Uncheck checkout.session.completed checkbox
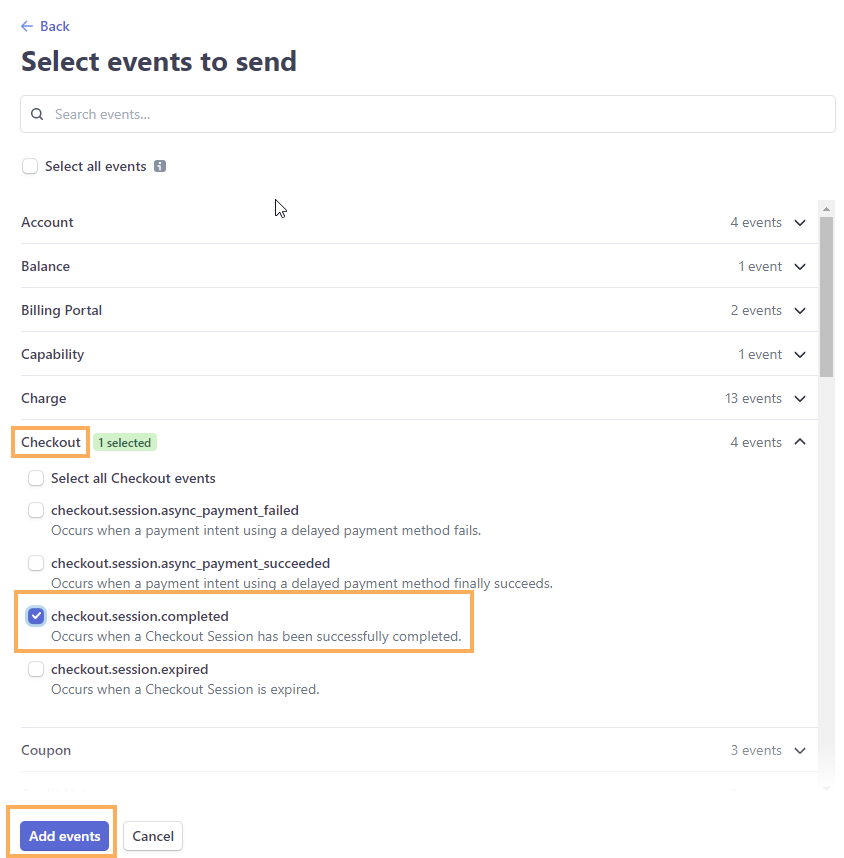The height and width of the screenshot is (858, 844). (x=36, y=616)
